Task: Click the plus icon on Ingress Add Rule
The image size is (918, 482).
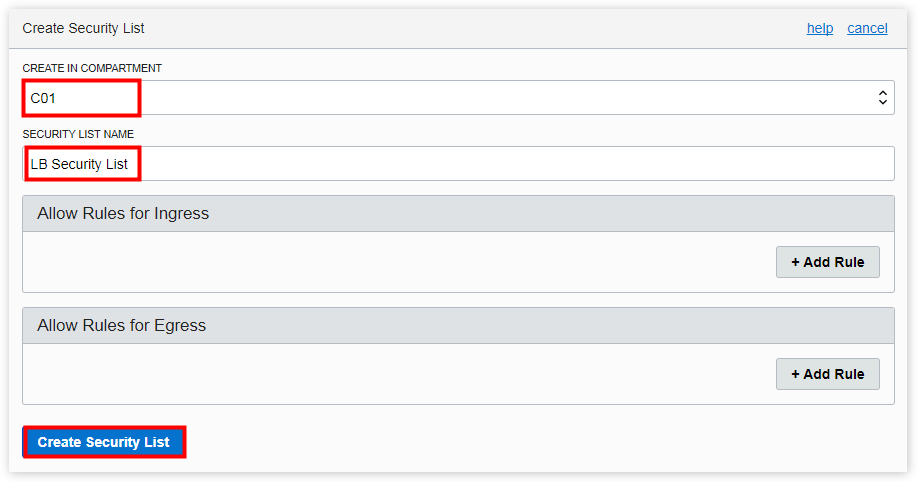Action: 795,262
